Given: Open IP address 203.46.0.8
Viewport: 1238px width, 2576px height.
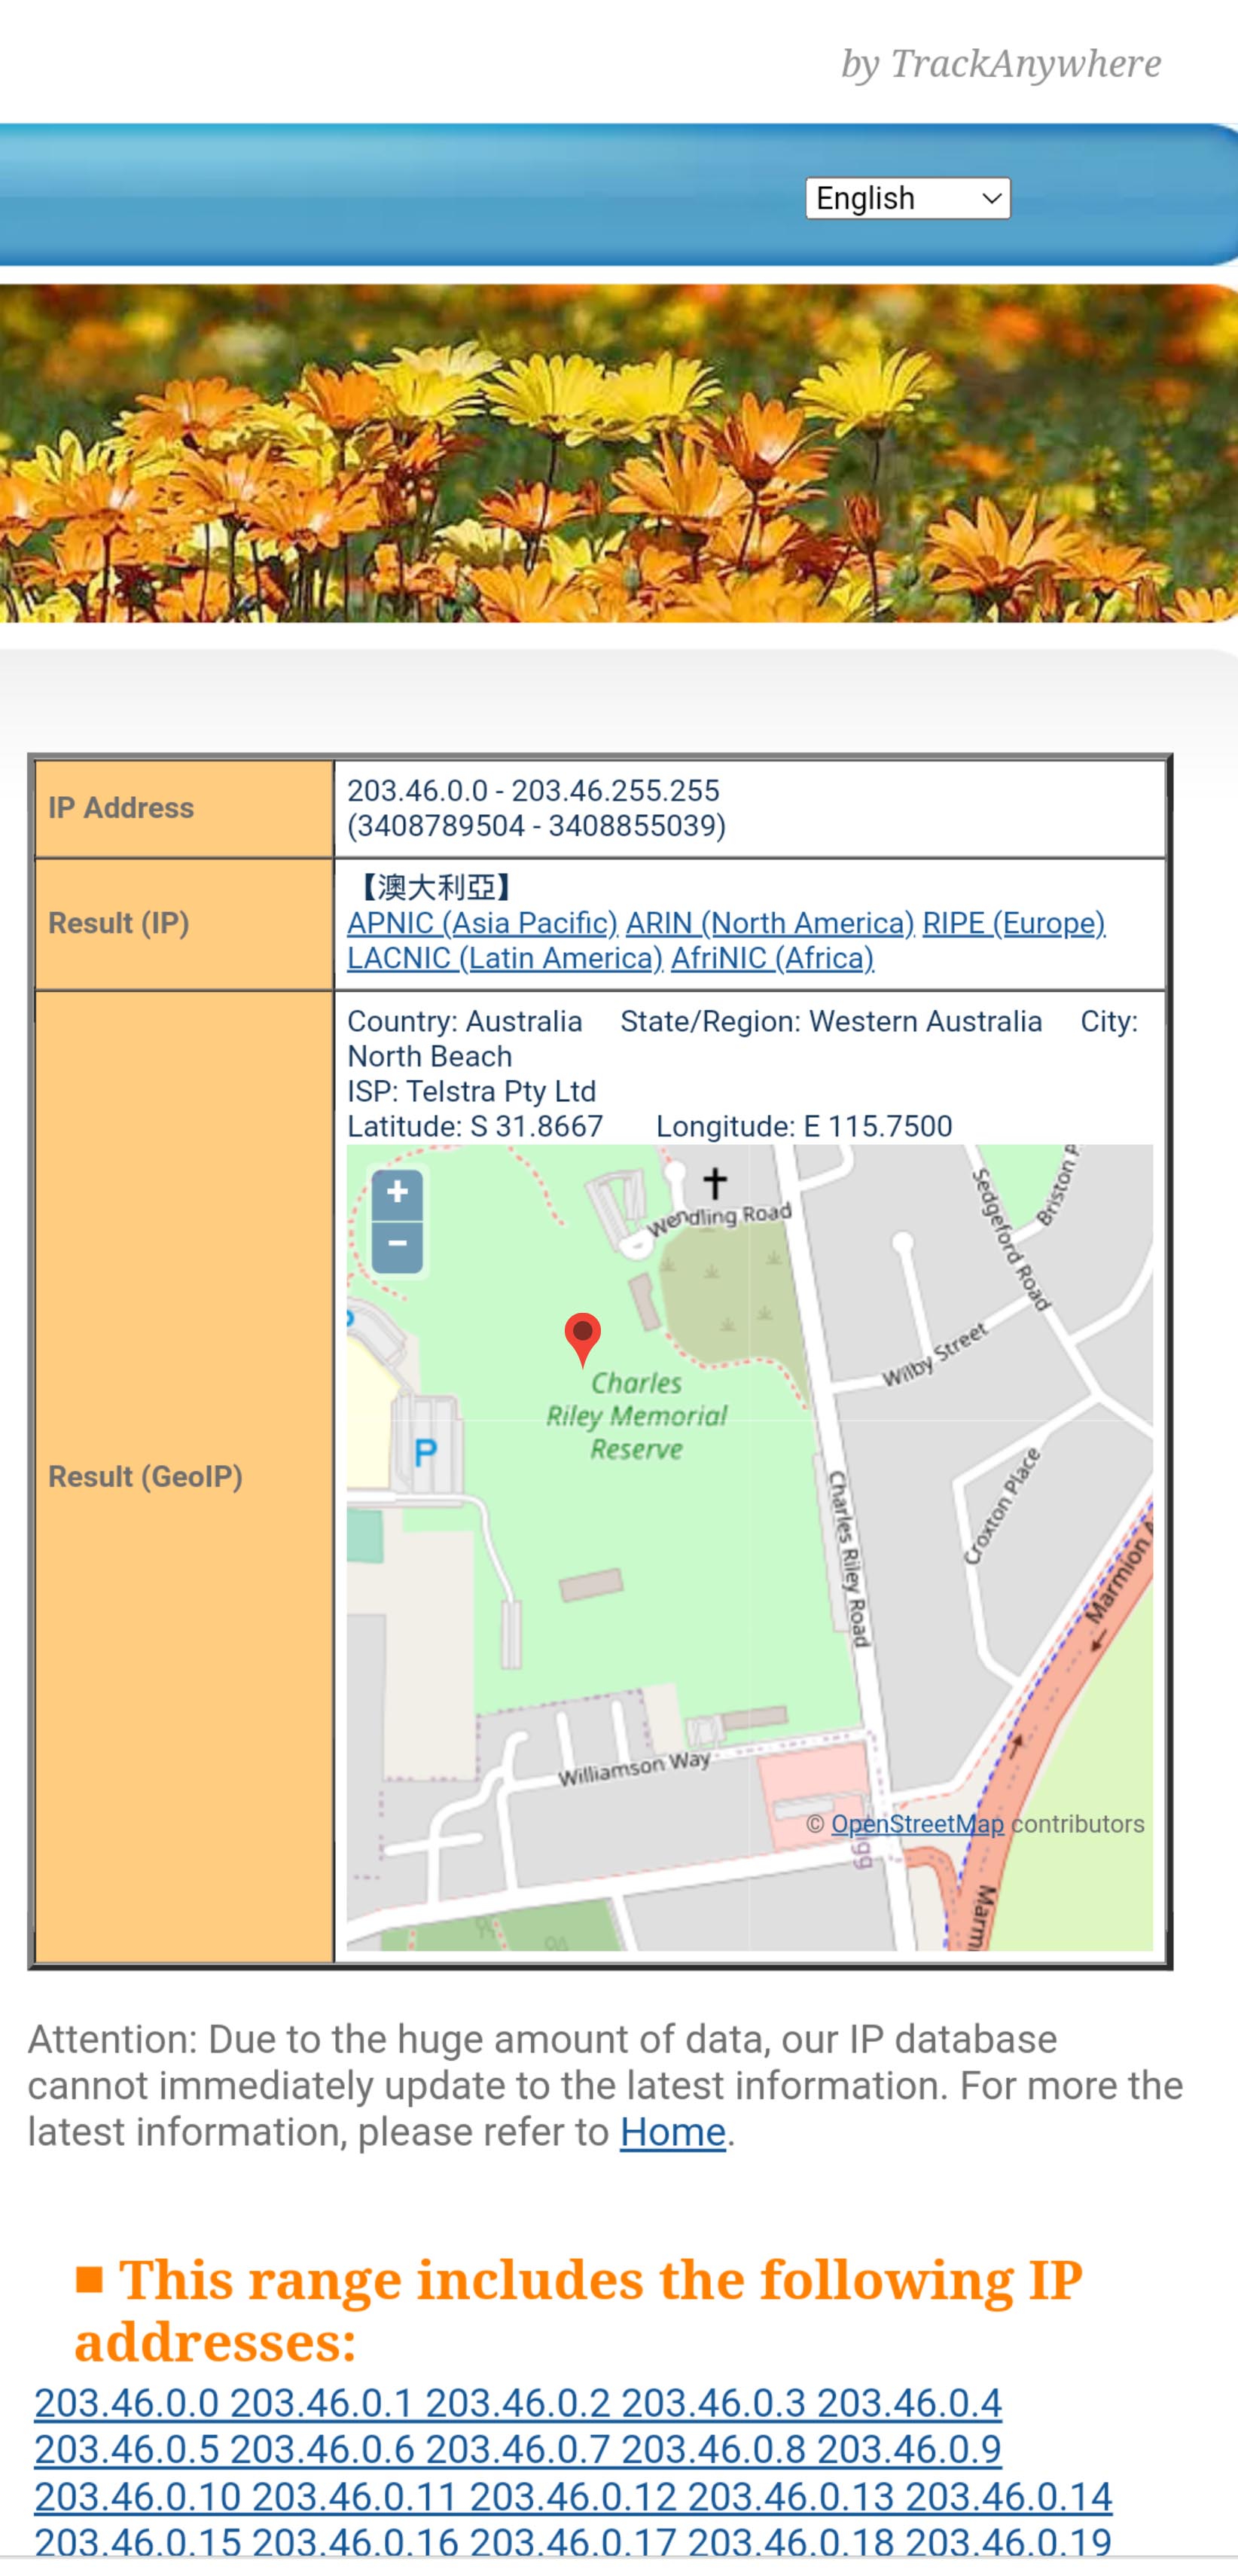Looking at the screenshot, I should coord(713,2449).
